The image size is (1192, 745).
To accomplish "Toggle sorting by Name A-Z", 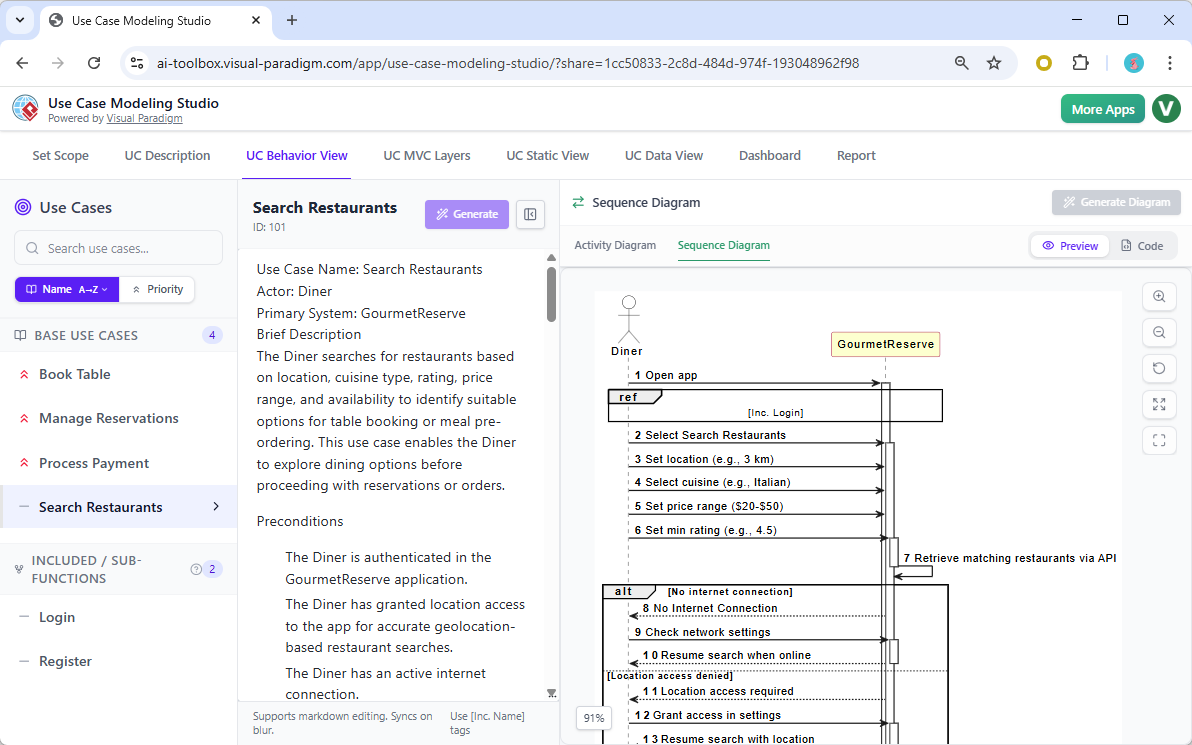I will (x=66, y=289).
